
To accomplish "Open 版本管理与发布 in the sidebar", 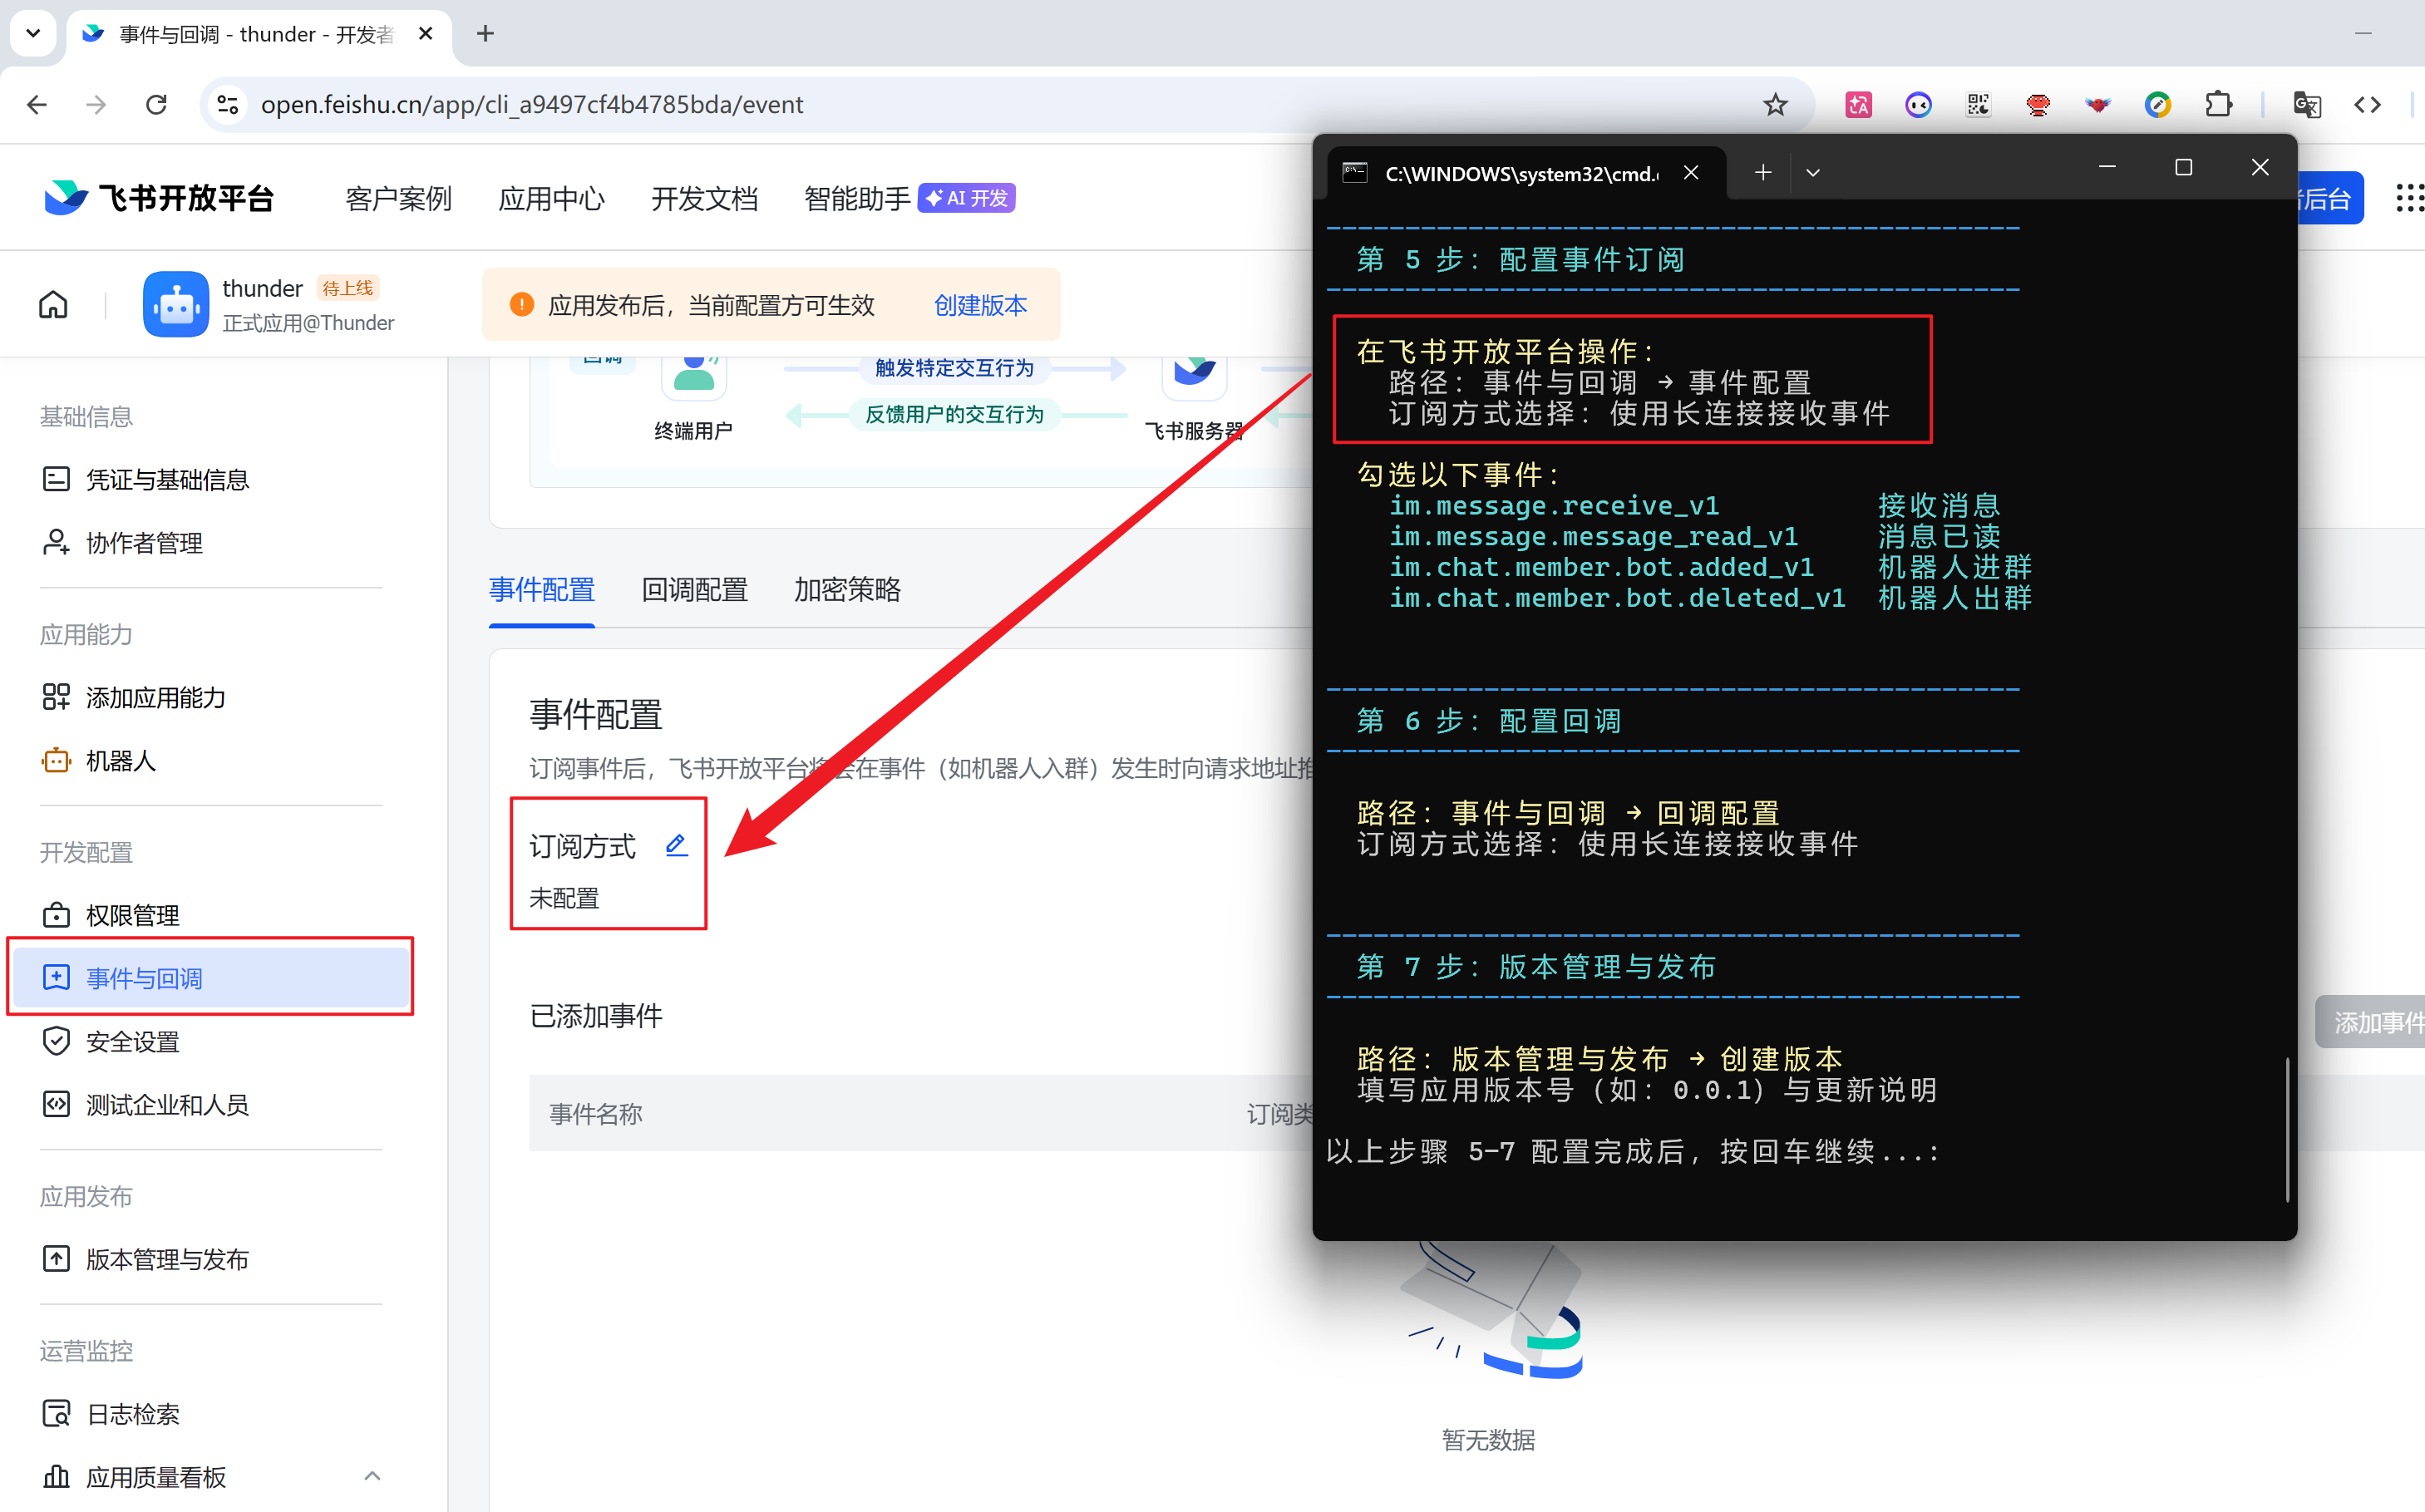I will [166, 1259].
